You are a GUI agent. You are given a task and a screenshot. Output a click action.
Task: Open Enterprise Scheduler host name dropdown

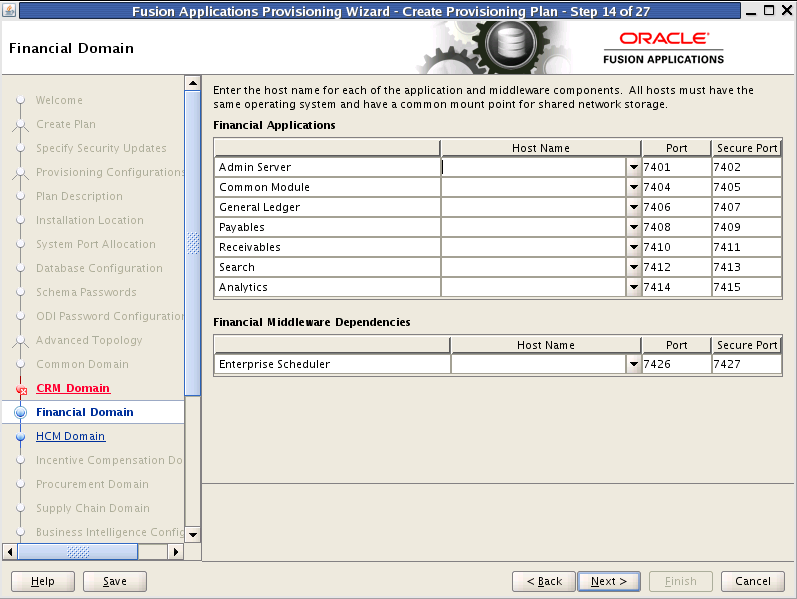[633, 364]
